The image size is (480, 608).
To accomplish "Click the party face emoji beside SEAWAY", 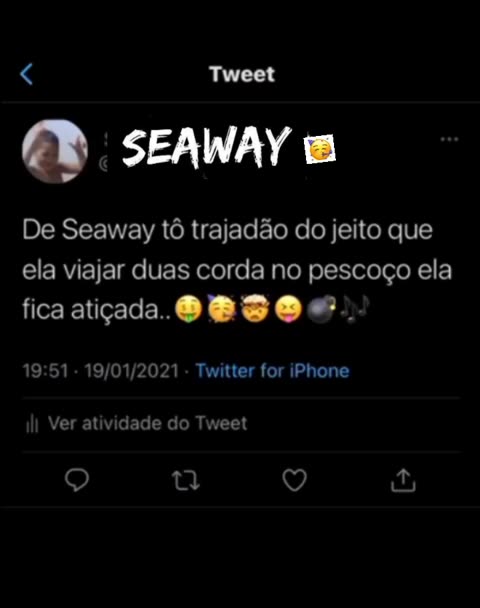I will point(319,149).
